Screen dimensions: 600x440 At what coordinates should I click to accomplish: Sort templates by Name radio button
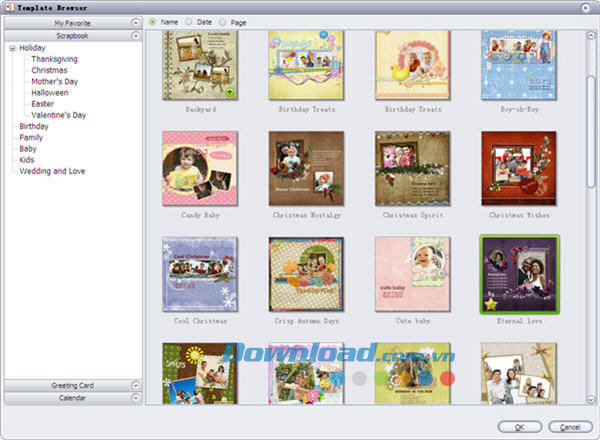point(153,21)
